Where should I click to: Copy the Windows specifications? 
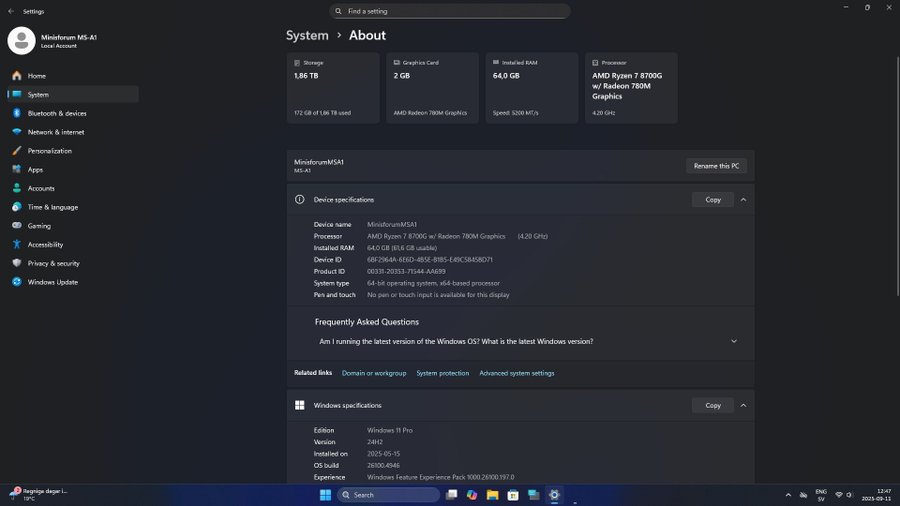click(x=712, y=405)
